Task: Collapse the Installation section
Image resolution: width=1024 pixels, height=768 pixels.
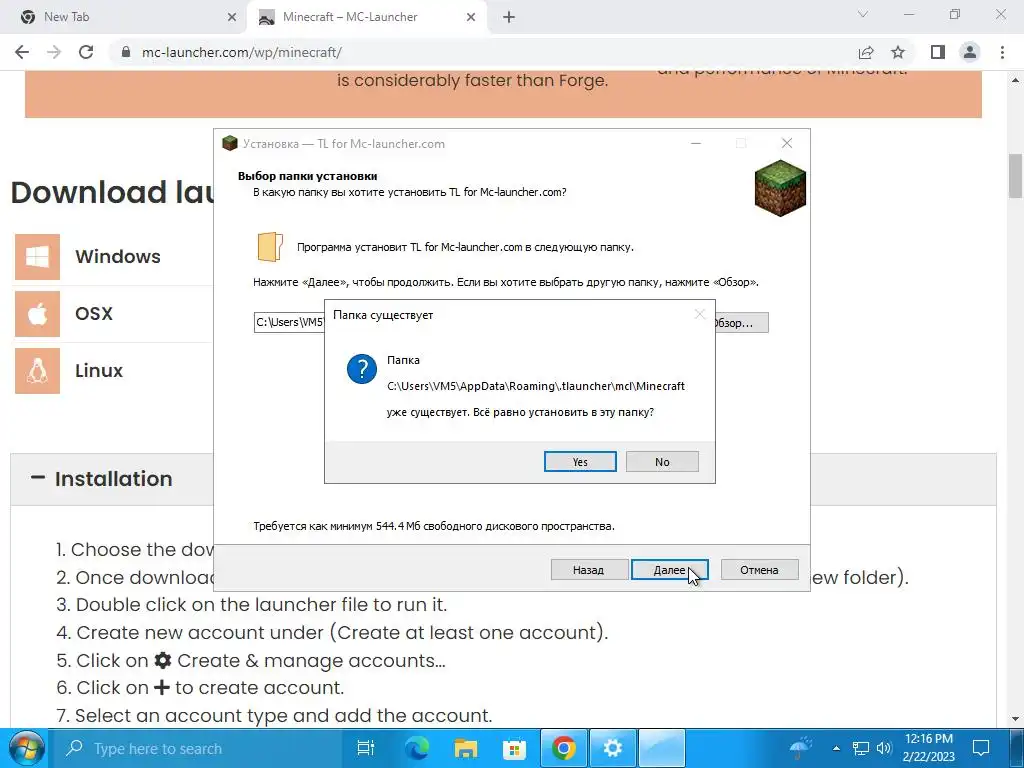Action: pos(38,478)
